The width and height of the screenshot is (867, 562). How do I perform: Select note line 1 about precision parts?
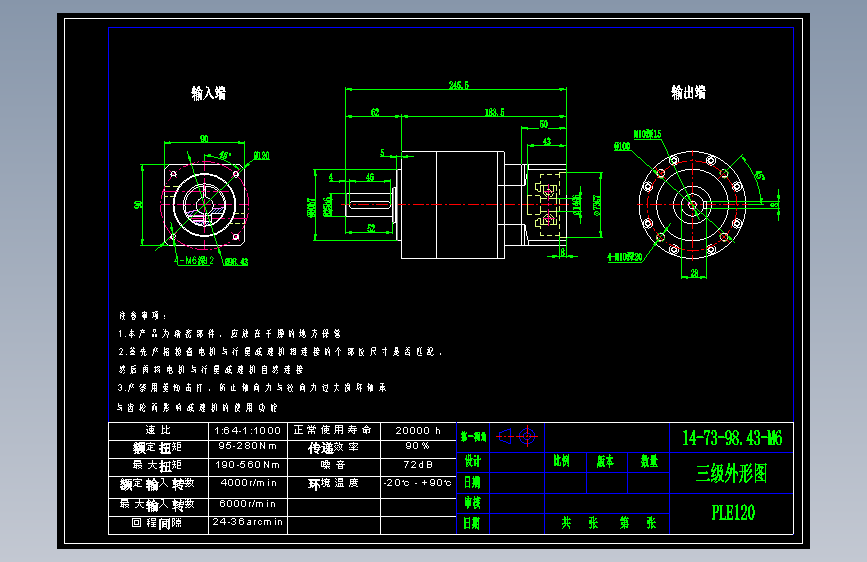pyautogui.click(x=229, y=334)
